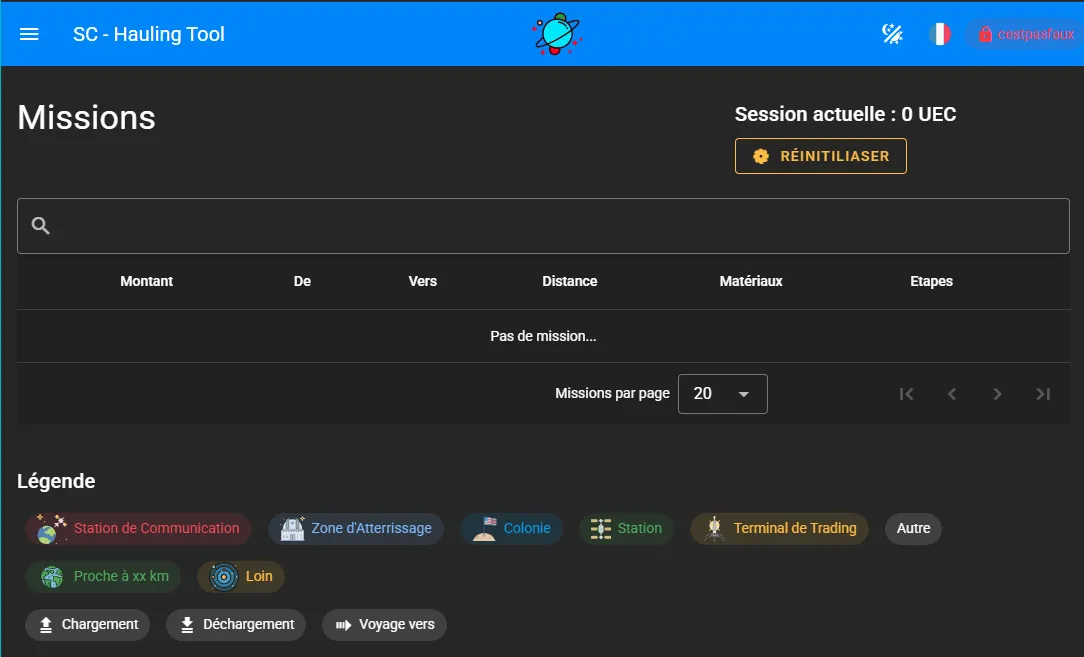This screenshot has height=657, width=1084.
Task: Open the Missions par page dropdown
Action: point(722,394)
